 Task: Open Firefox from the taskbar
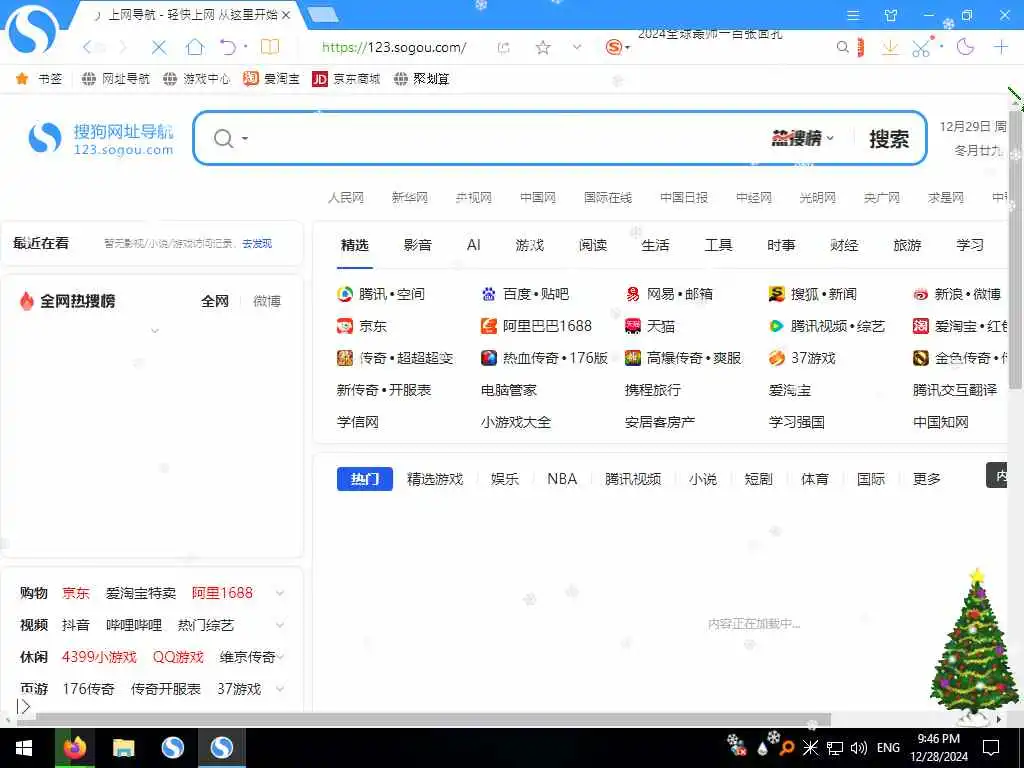pyautogui.click(x=74, y=748)
